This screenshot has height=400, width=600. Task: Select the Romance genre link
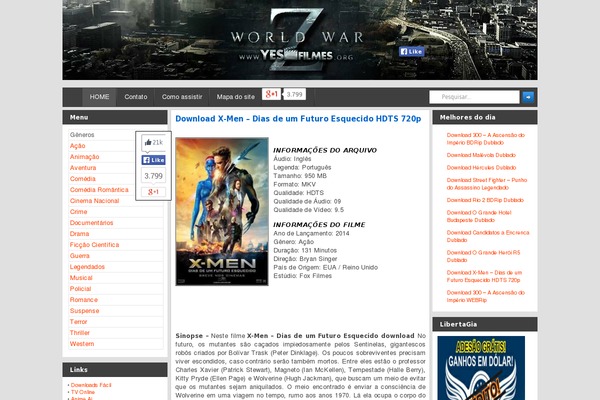pyautogui.click(x=84, y=300)
